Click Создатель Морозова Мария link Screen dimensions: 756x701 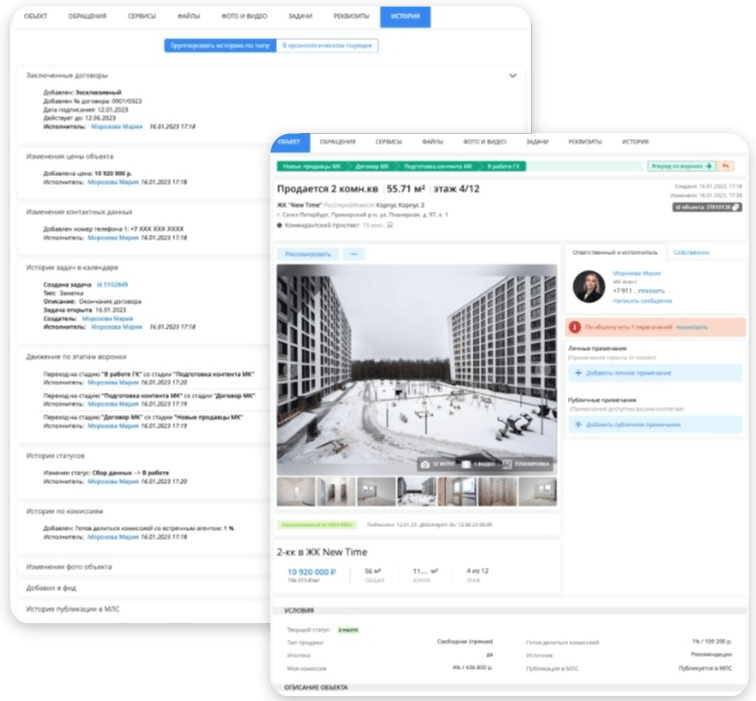pyautogui.click(x=108, y=318)
